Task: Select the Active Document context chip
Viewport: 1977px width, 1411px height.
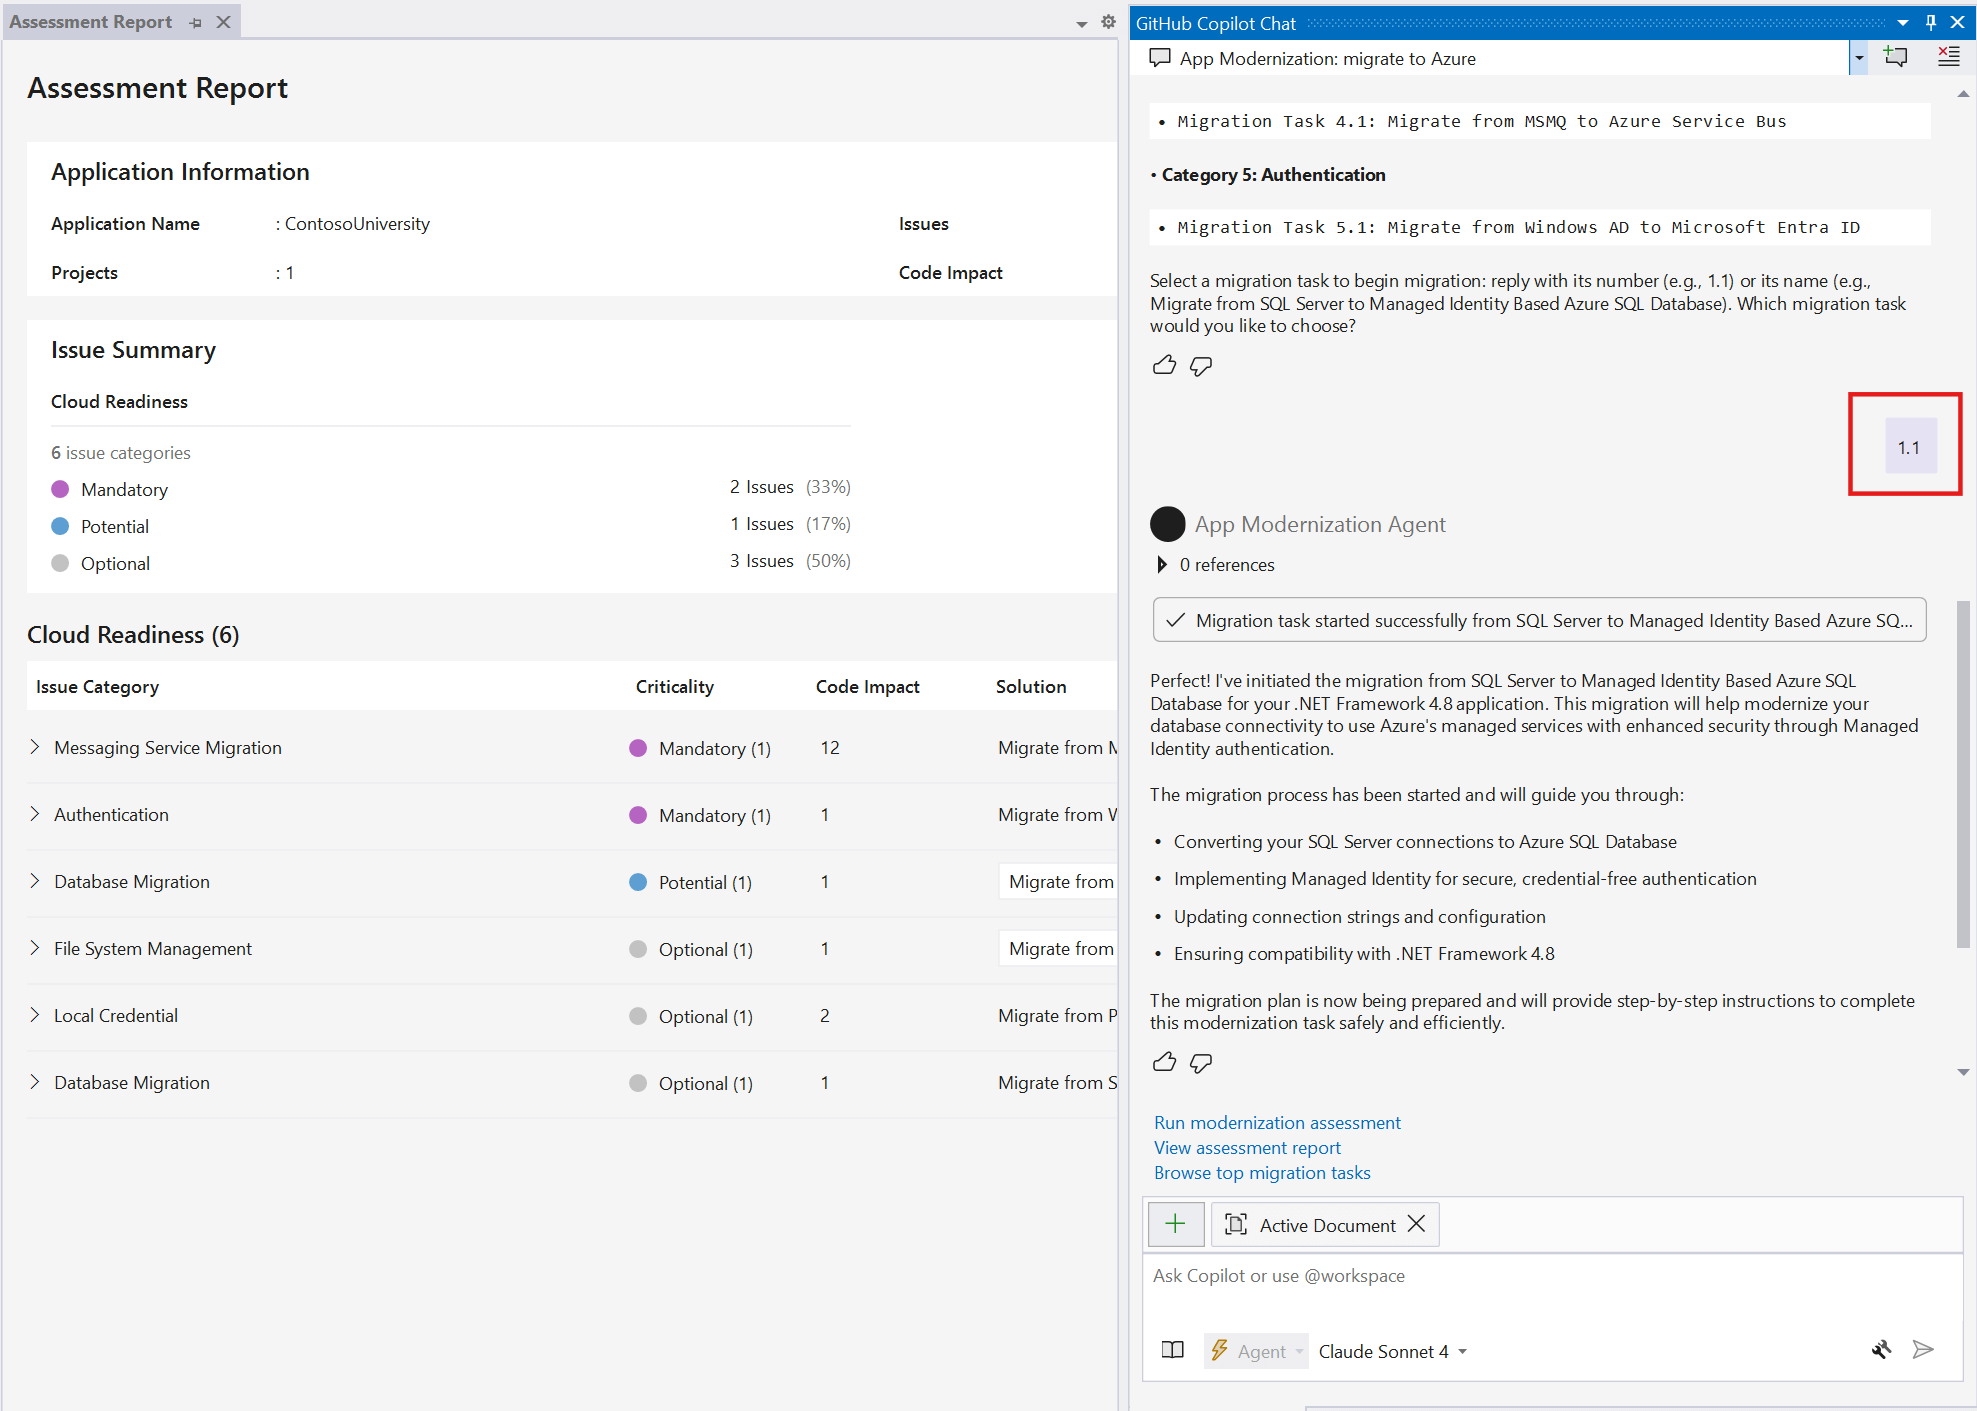Action: 1325,1224
